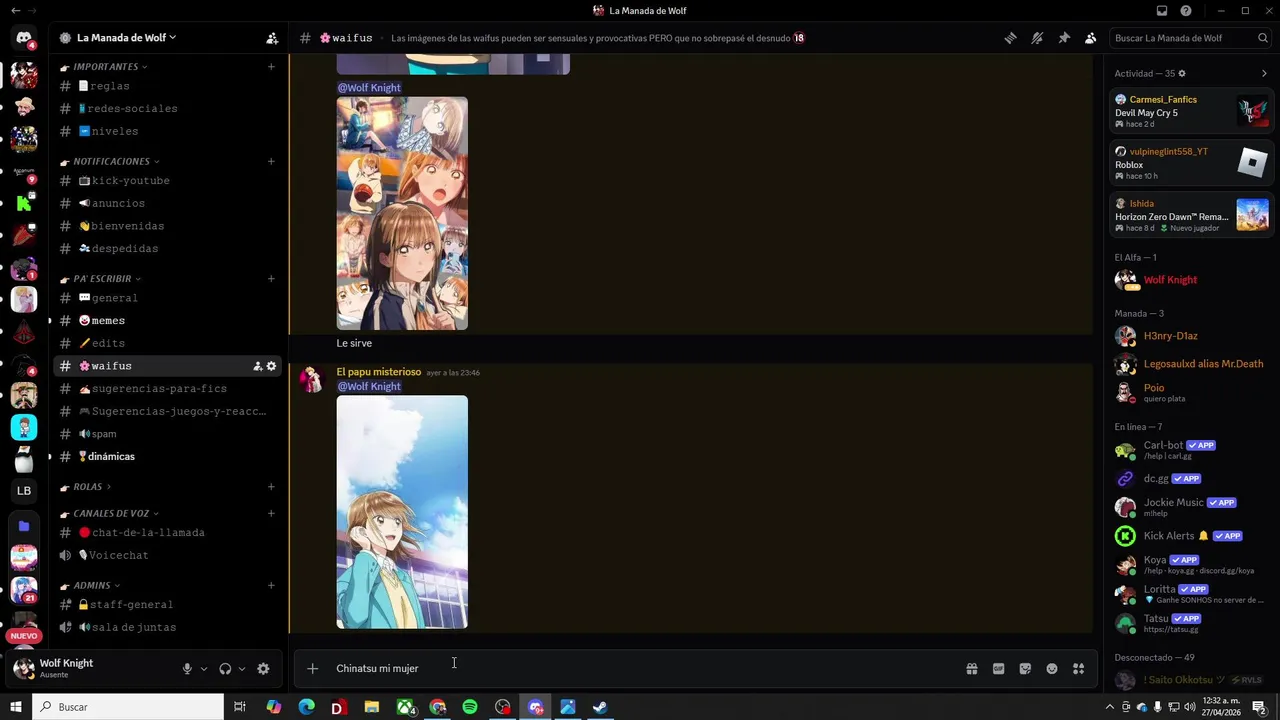Open Discord direct messages home icon

tap(24, 38)
